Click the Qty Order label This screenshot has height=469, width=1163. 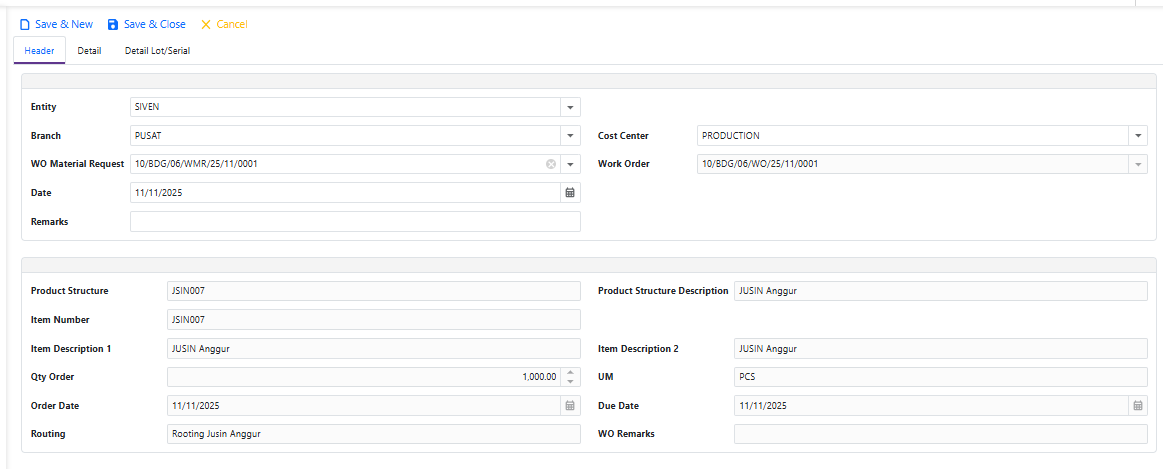click(x=53, y=377)
